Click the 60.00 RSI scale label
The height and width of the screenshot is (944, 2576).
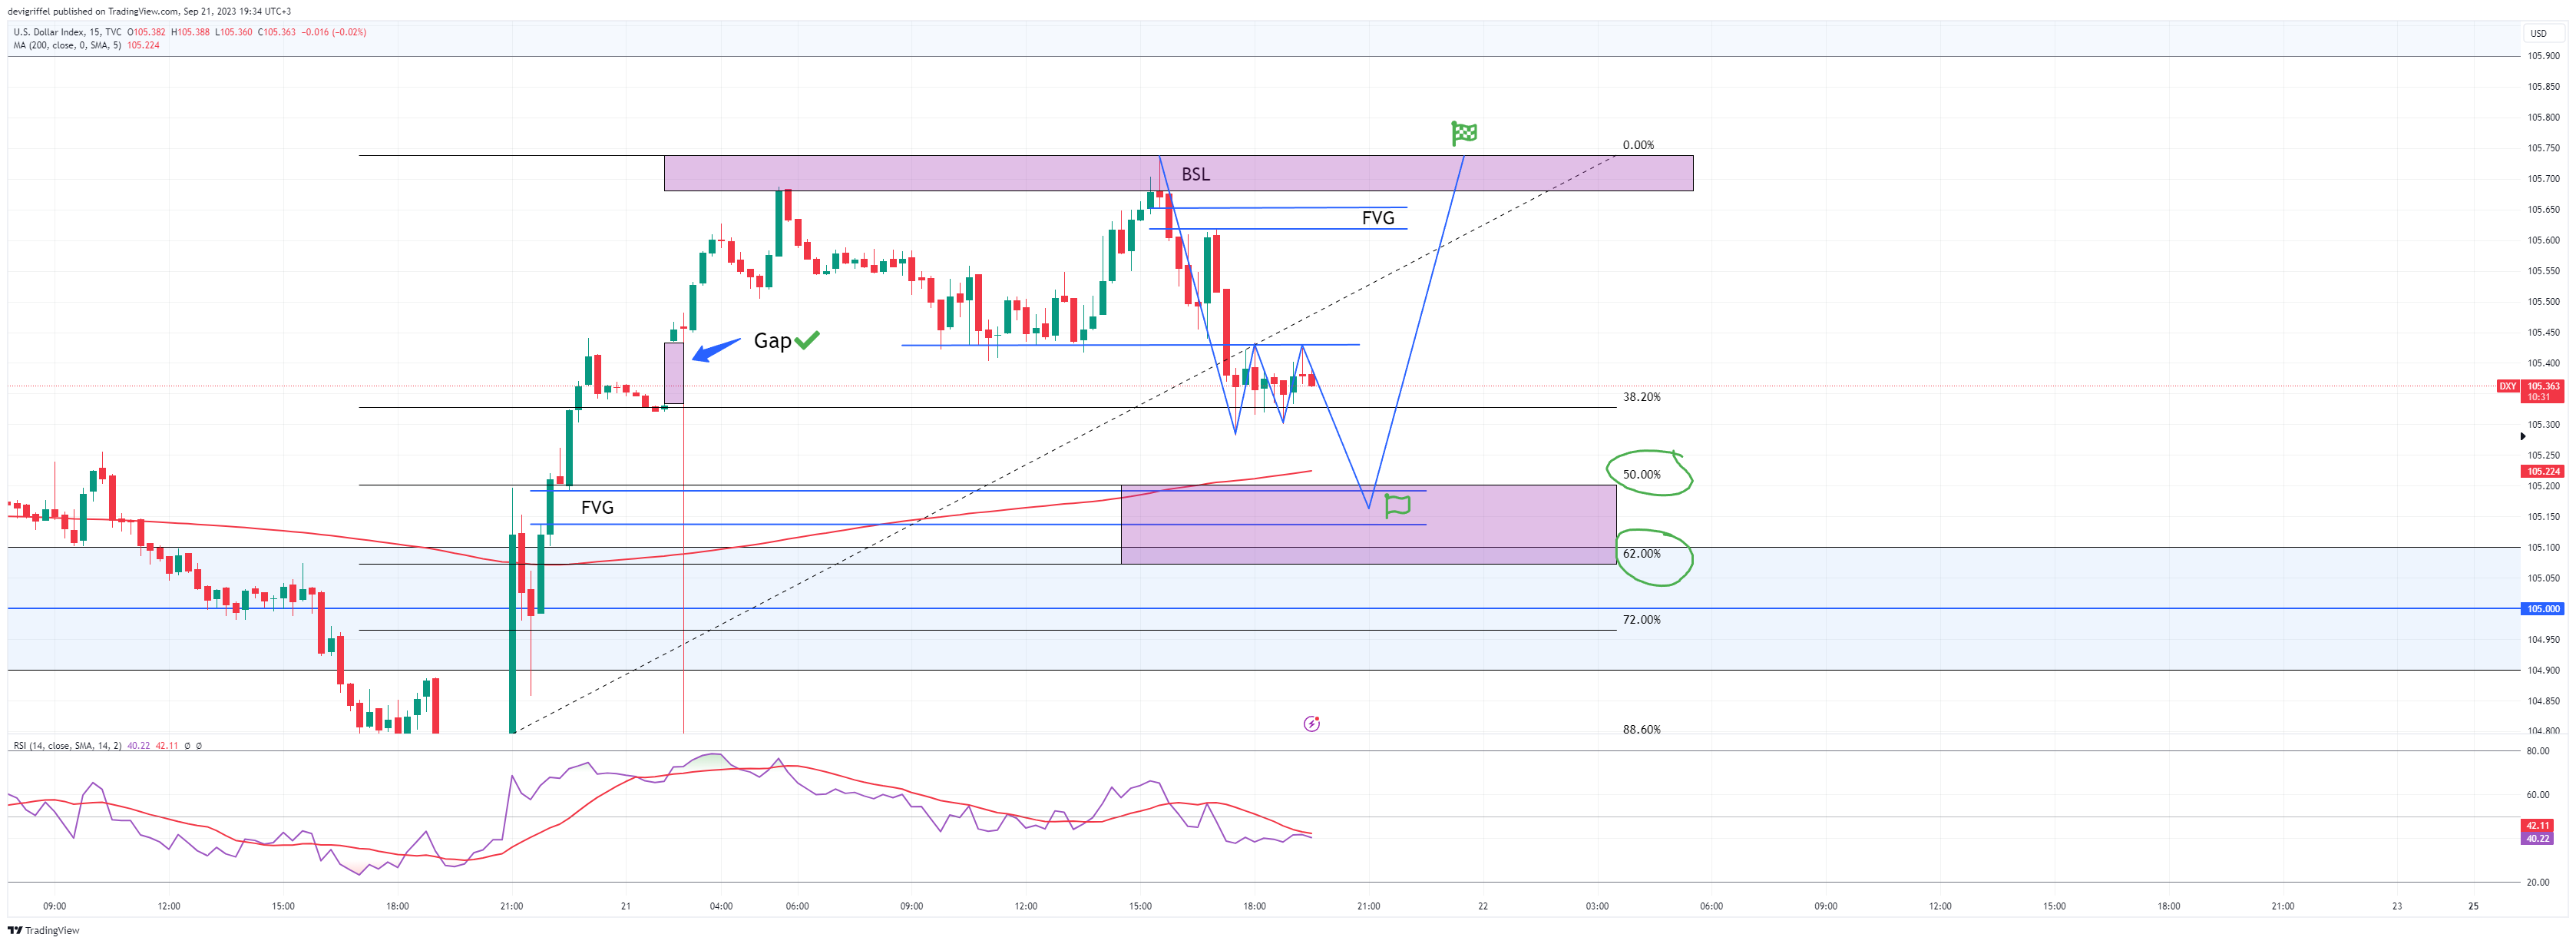click(2538, 795)
